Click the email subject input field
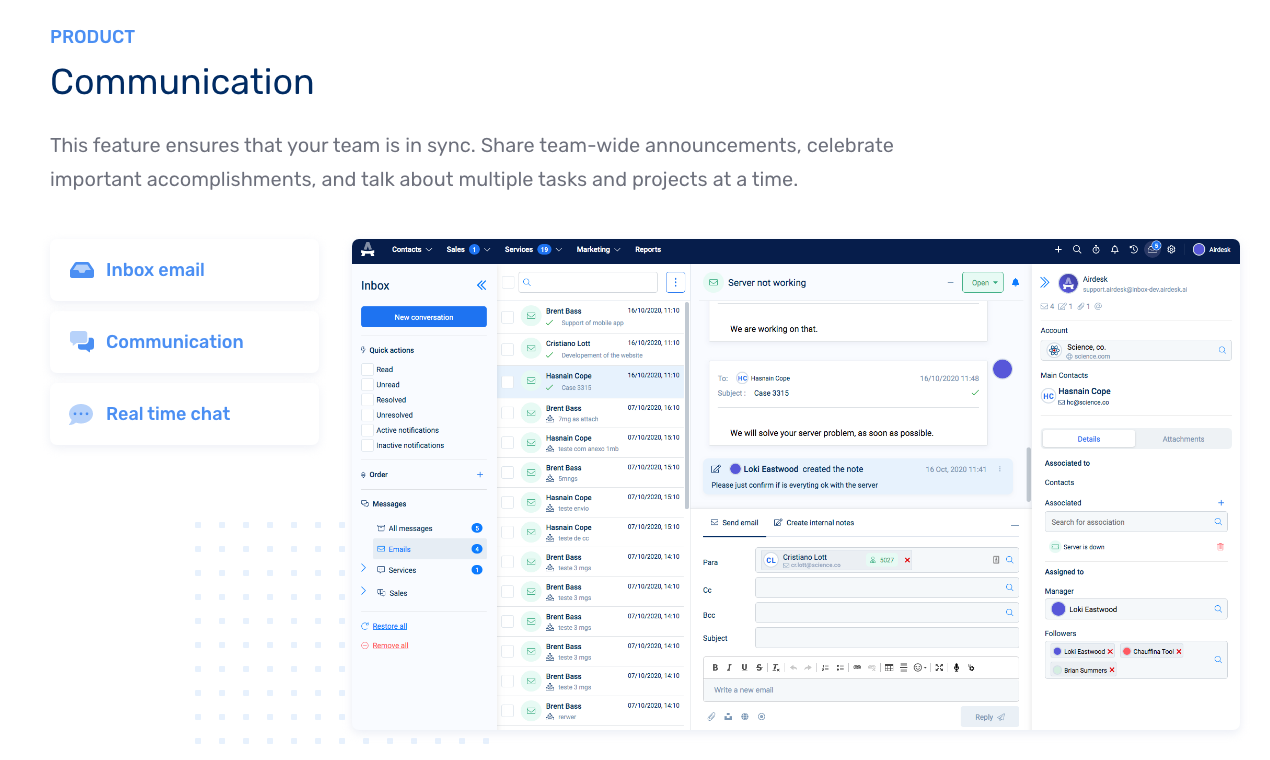1270x760 pixels. [x=886, y=637]
